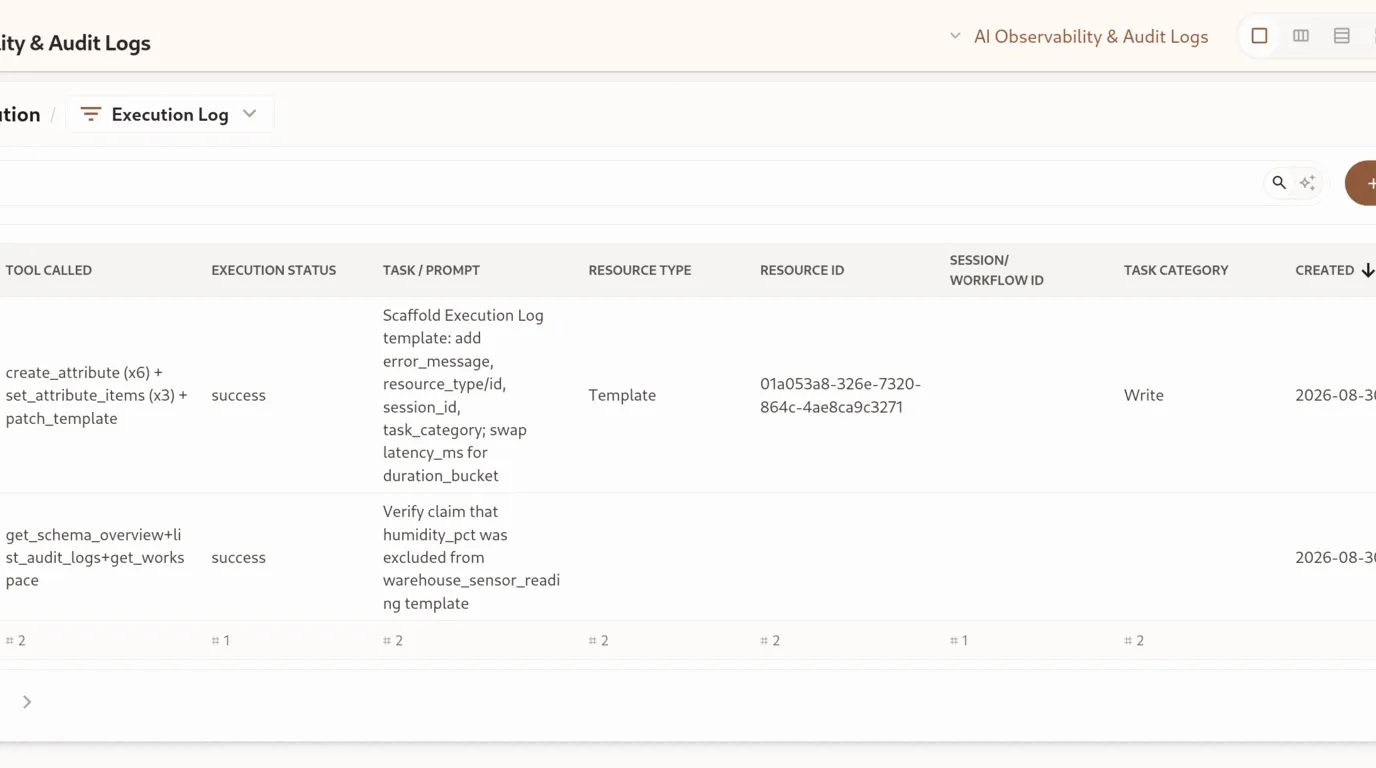1376x768 pixels.
Task: Select the single-panel square view icon
Action: pyautogui.click(x=1259, y=36)
